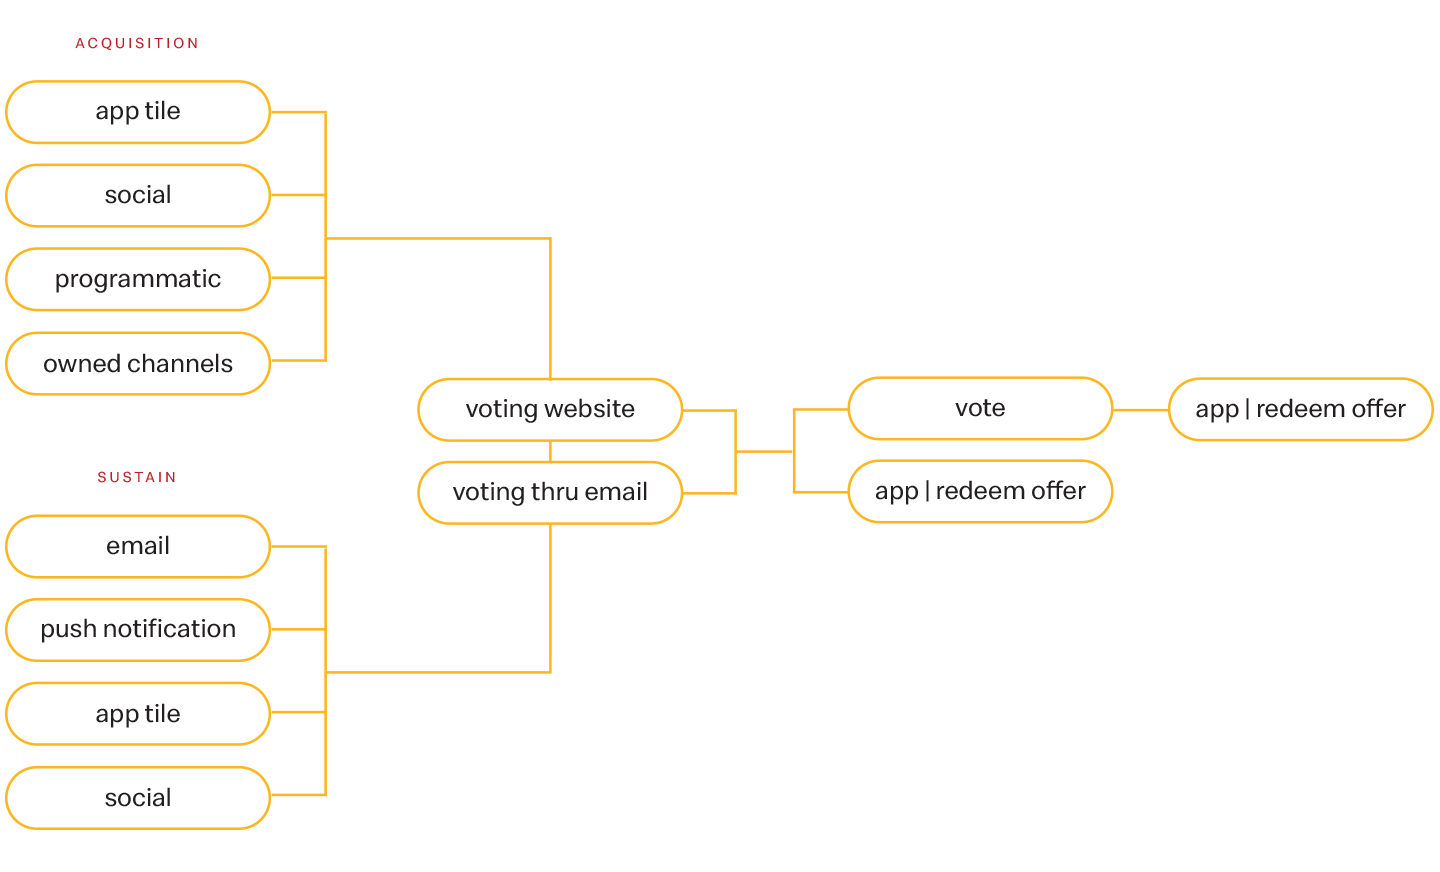Click the horizontal connector from Sustain toward voting email
This screenshot has width=1440, height=872.
[438, 672]
